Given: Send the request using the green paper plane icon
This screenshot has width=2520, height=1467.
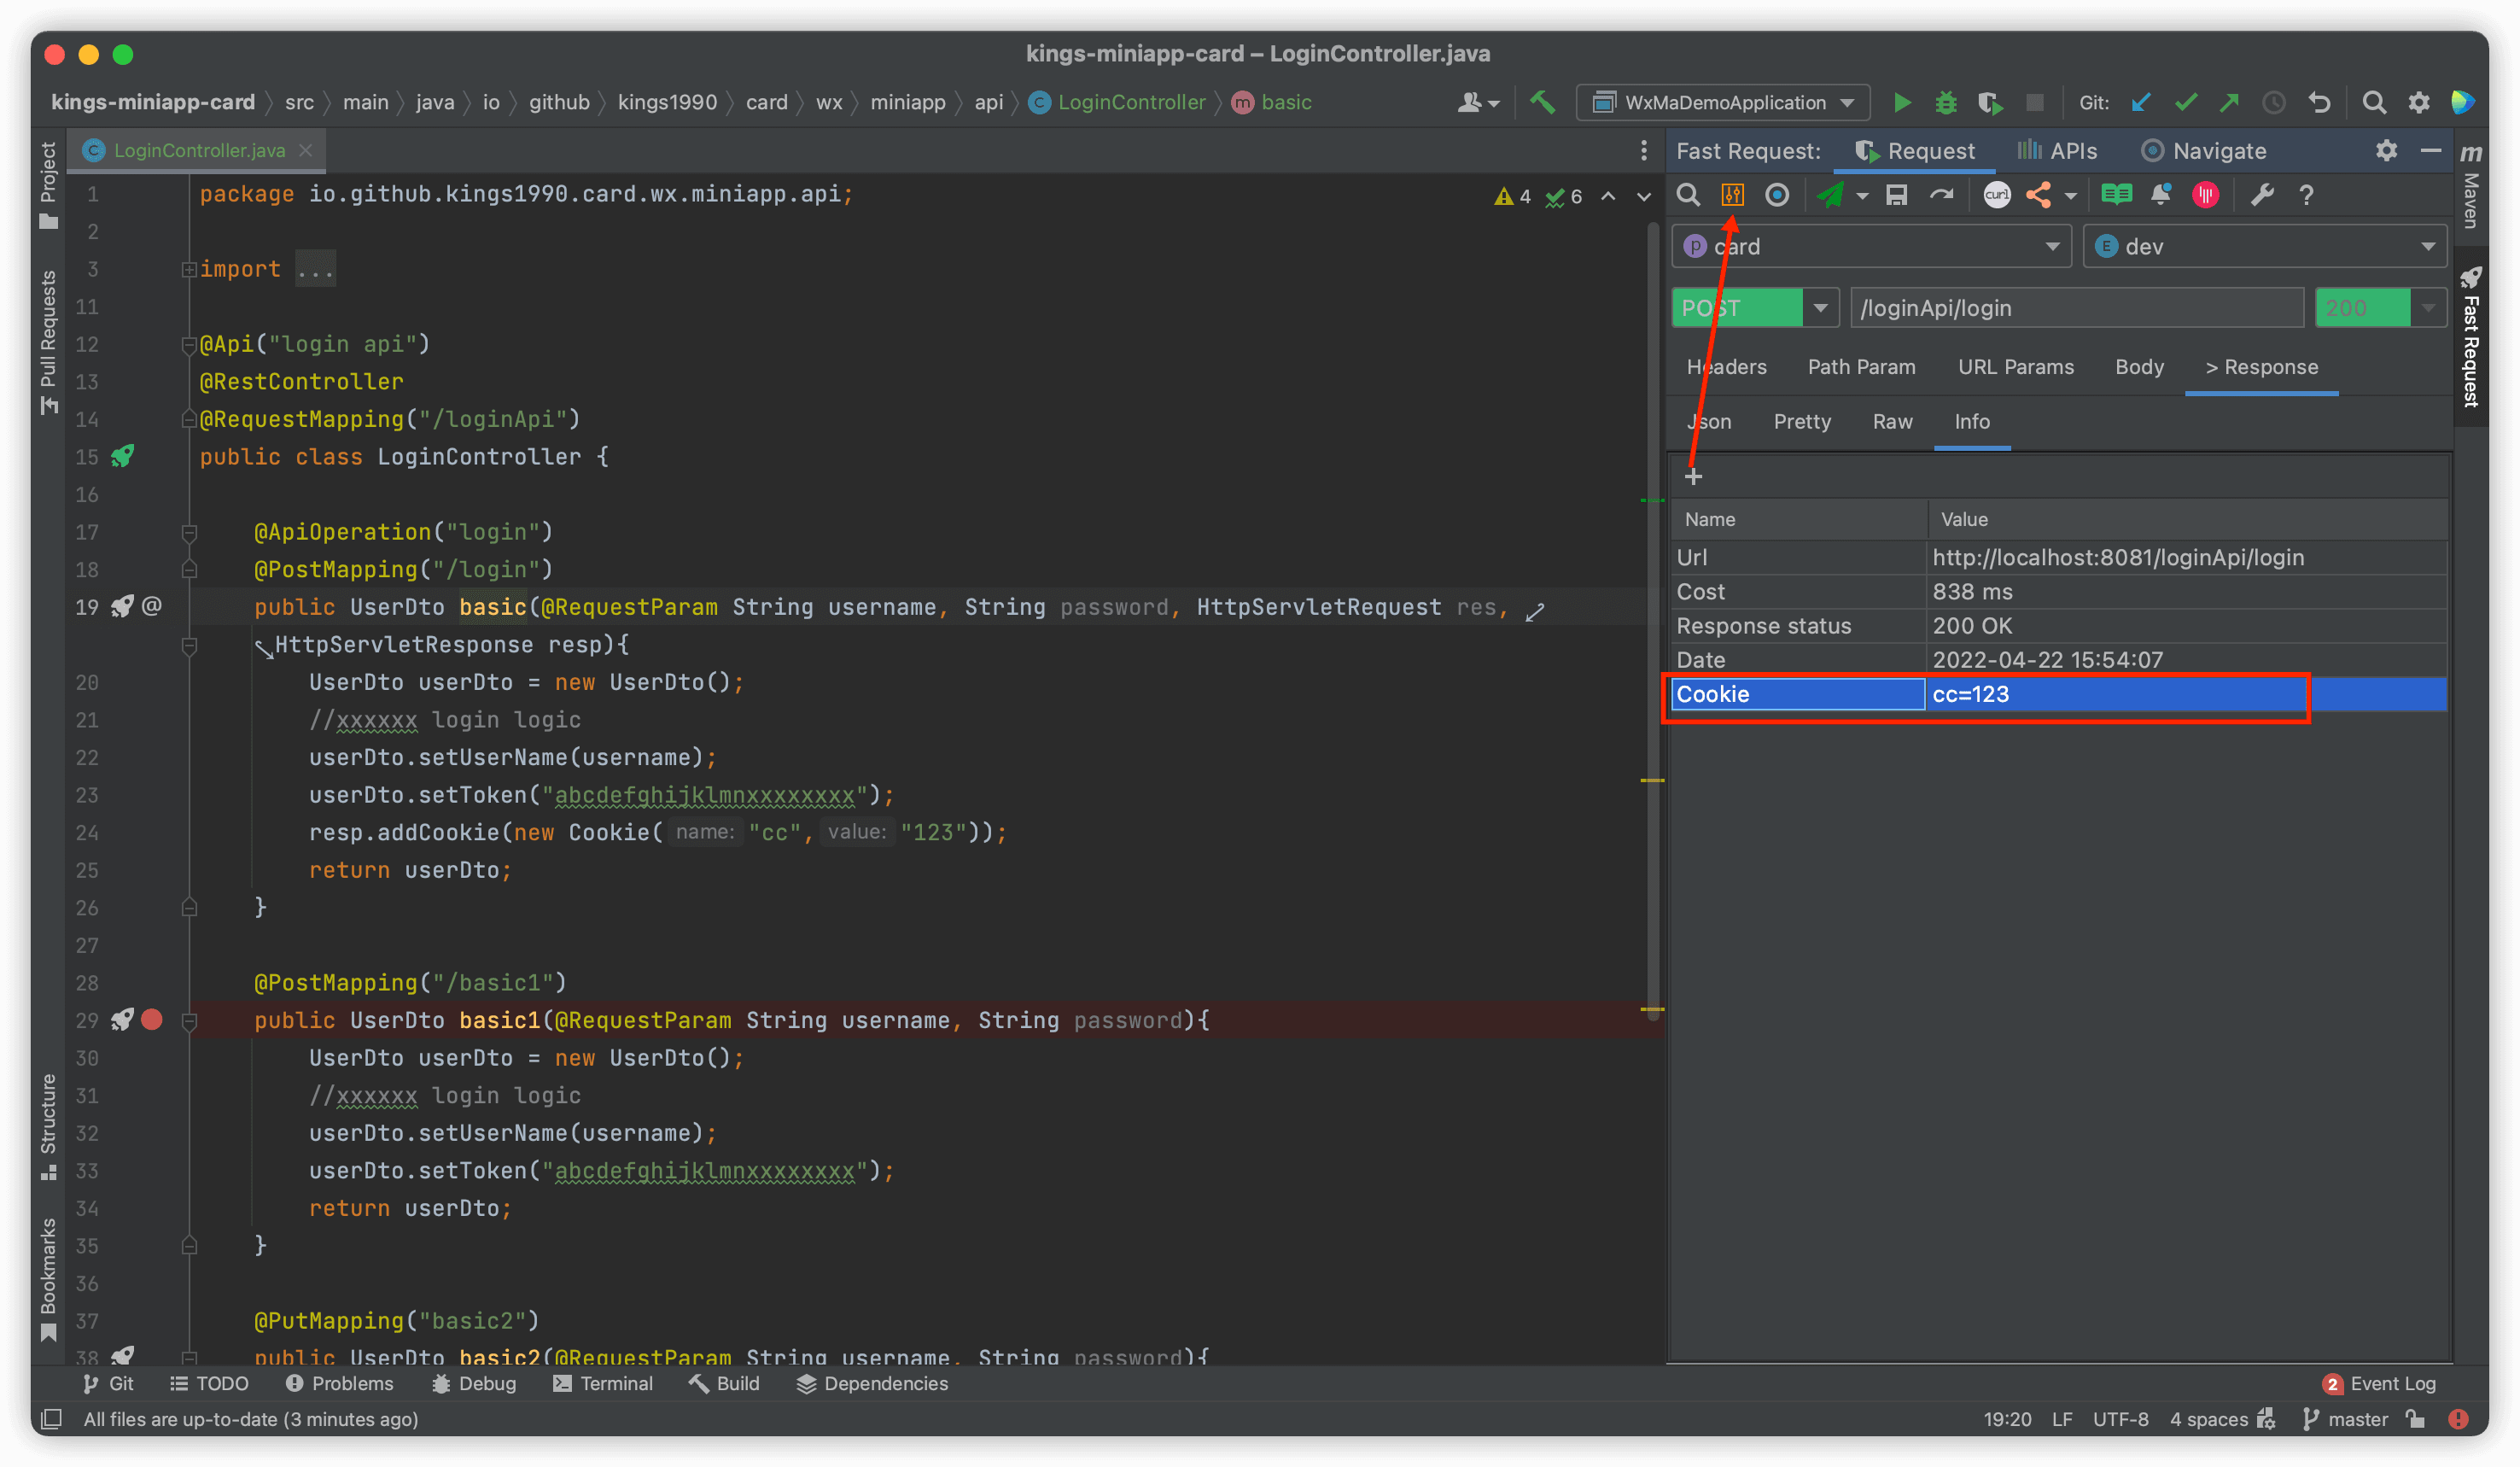Looking at the screenshot, I should click(x=1833, y=195).
